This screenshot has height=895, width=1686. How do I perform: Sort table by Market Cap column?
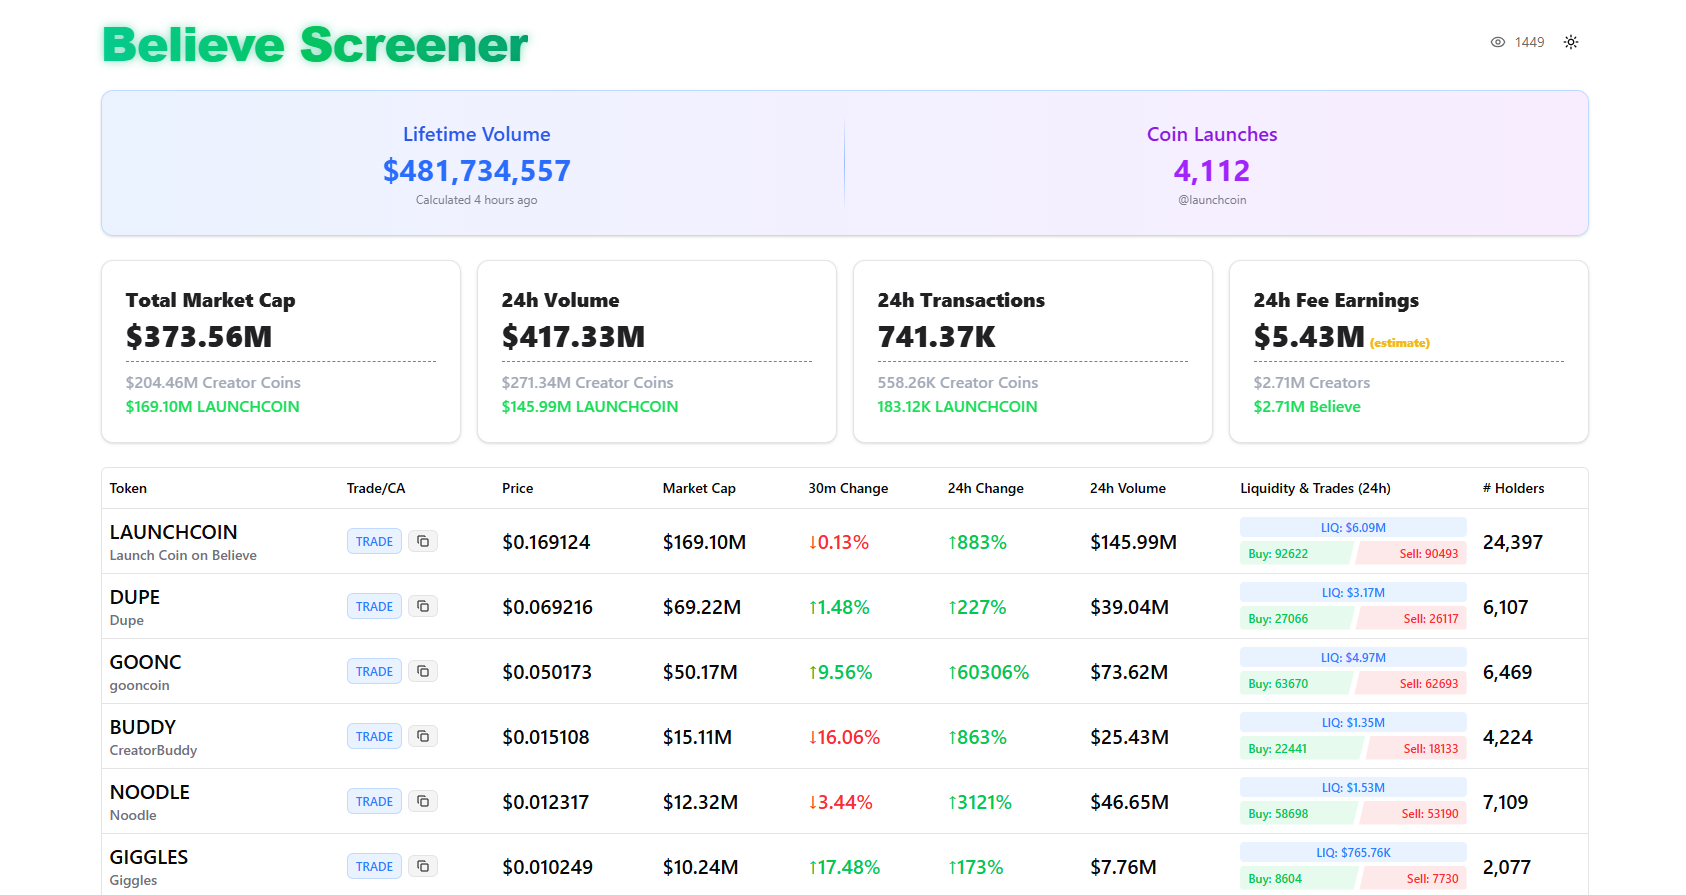(698, 488)
